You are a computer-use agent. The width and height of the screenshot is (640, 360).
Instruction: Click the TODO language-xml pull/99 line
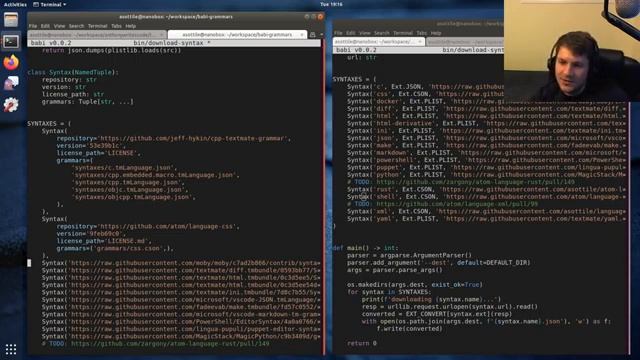(442, 204)
